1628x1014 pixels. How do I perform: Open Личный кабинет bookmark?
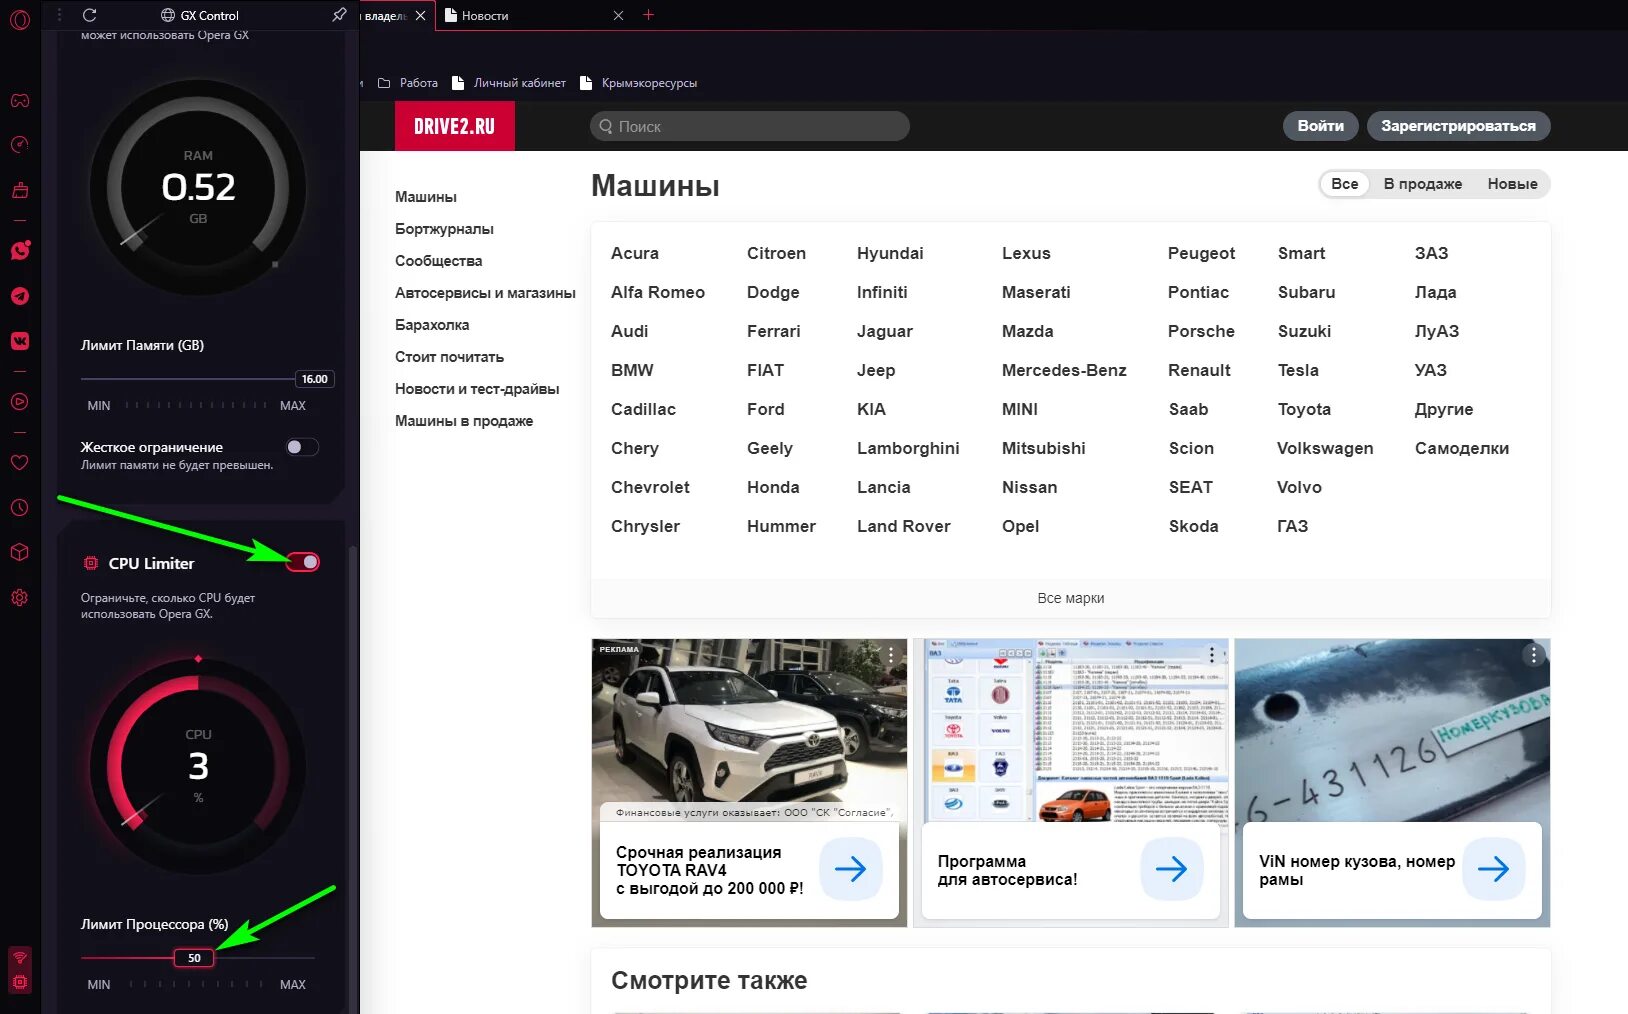pyautogui.click(x=509, y=83)
